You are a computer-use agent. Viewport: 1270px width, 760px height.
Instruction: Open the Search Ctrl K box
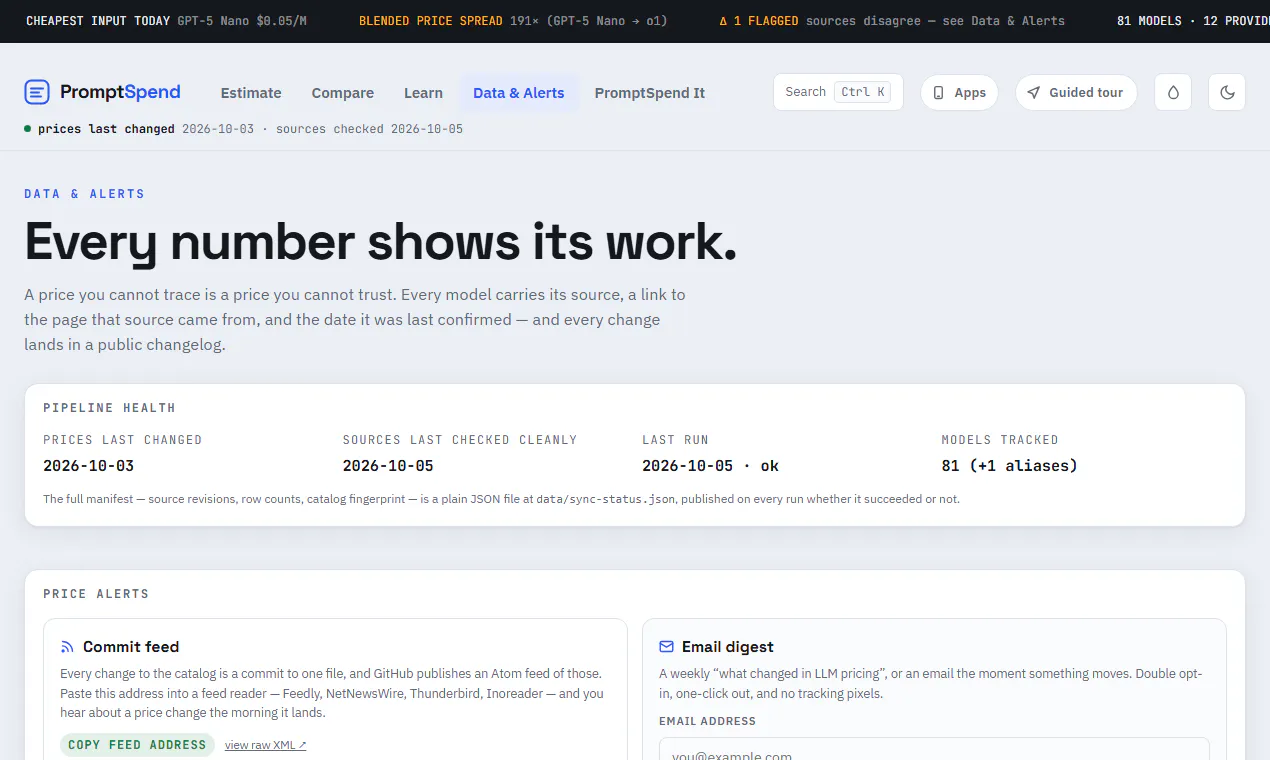tap(838, 92)
